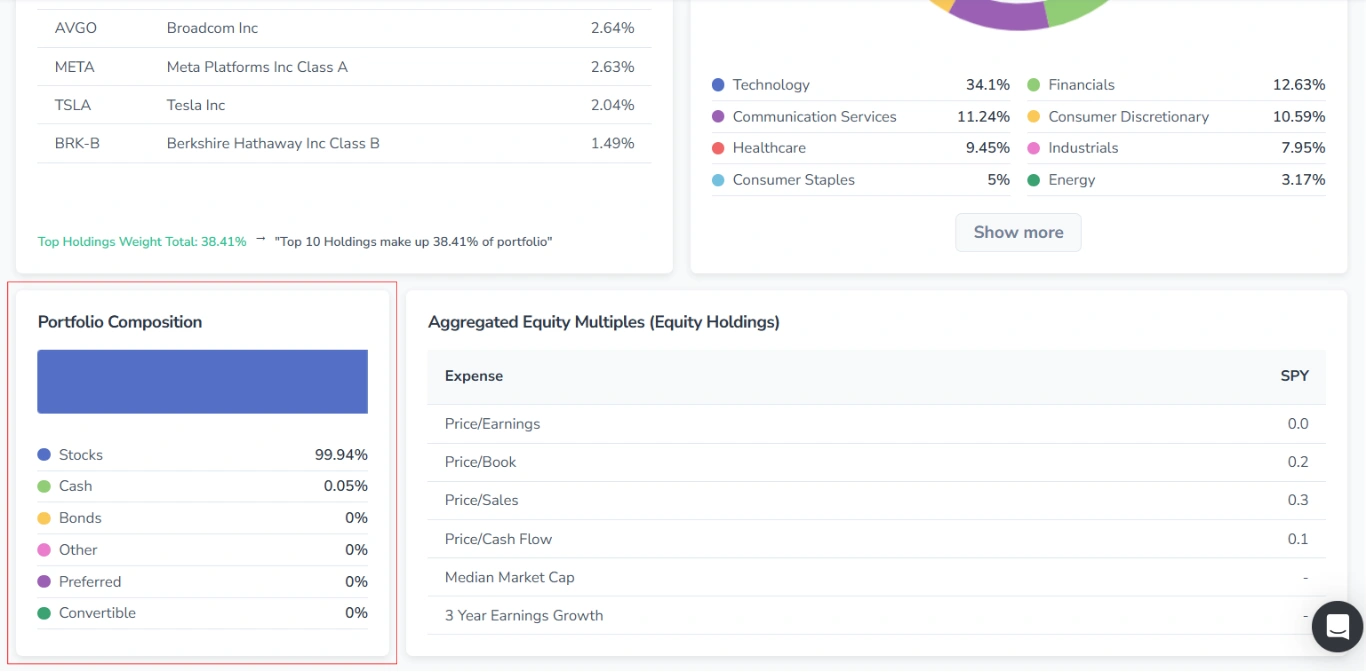Click the Healthcare sector legend dot

[716, 148]
